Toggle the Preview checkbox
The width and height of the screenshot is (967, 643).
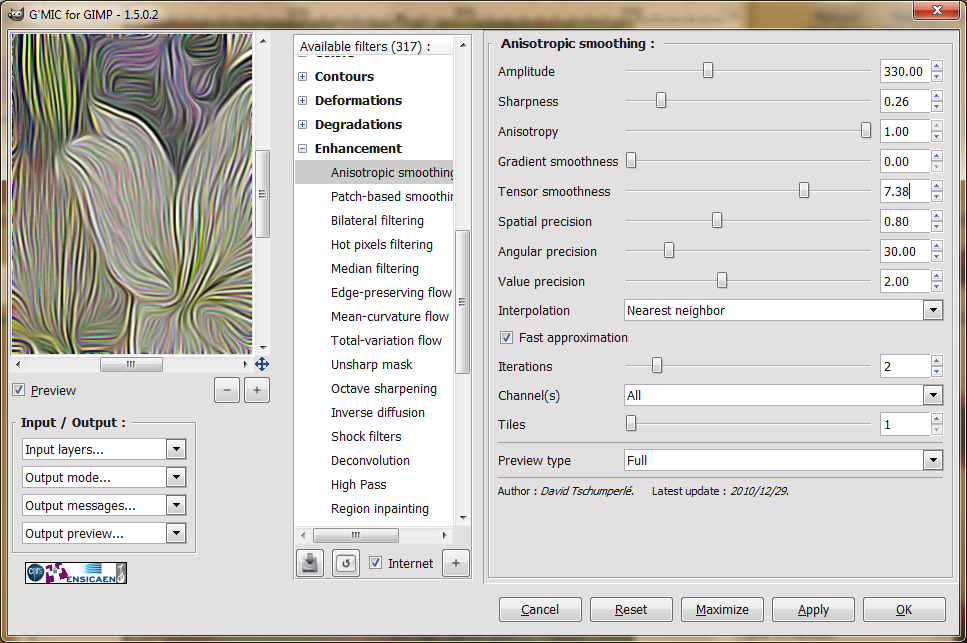[x=19, y=390]
